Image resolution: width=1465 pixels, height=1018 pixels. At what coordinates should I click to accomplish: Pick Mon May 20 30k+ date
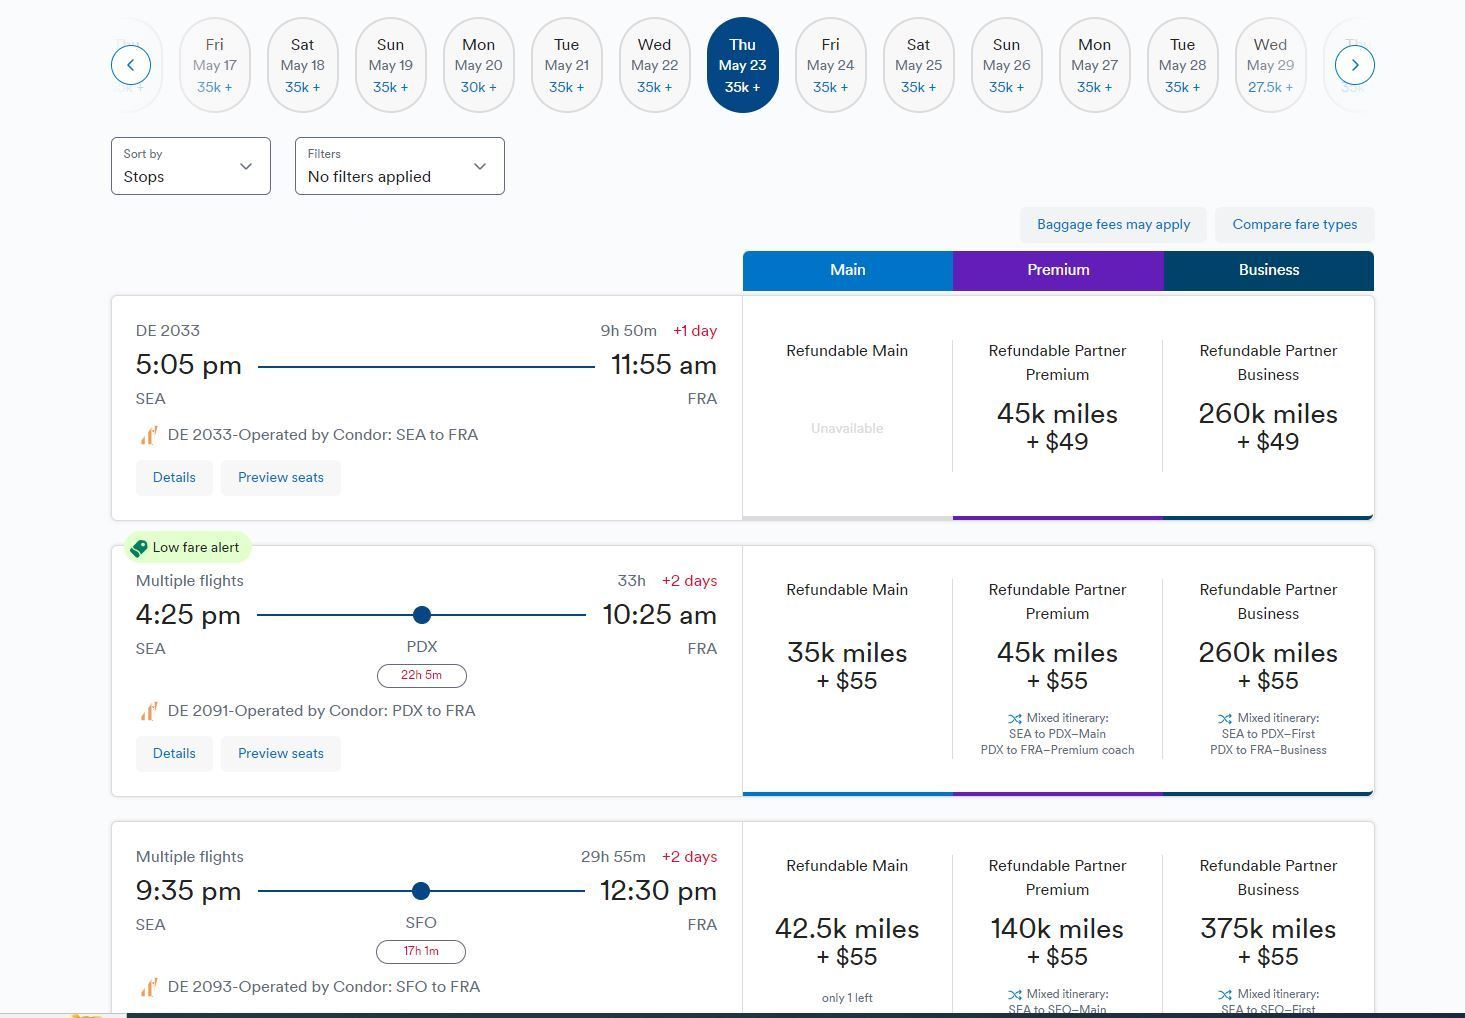[x=478, y=65]
